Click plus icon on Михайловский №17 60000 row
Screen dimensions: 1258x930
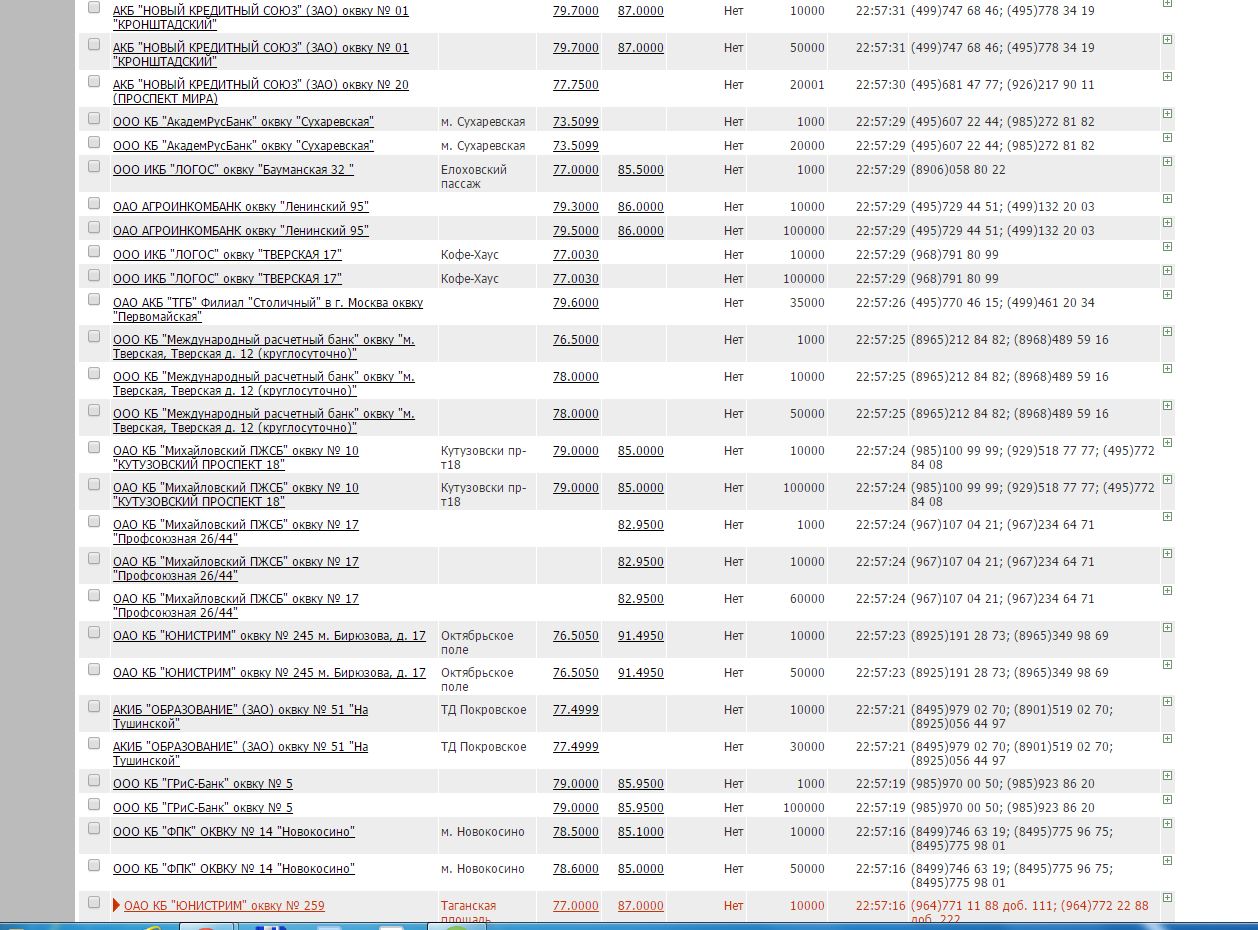click(x=1167, y=591)
